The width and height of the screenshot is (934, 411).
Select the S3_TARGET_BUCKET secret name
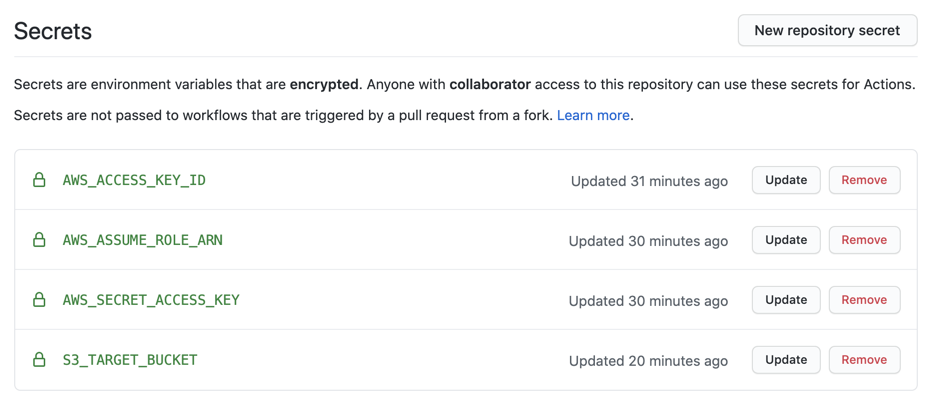click(130, 360)
